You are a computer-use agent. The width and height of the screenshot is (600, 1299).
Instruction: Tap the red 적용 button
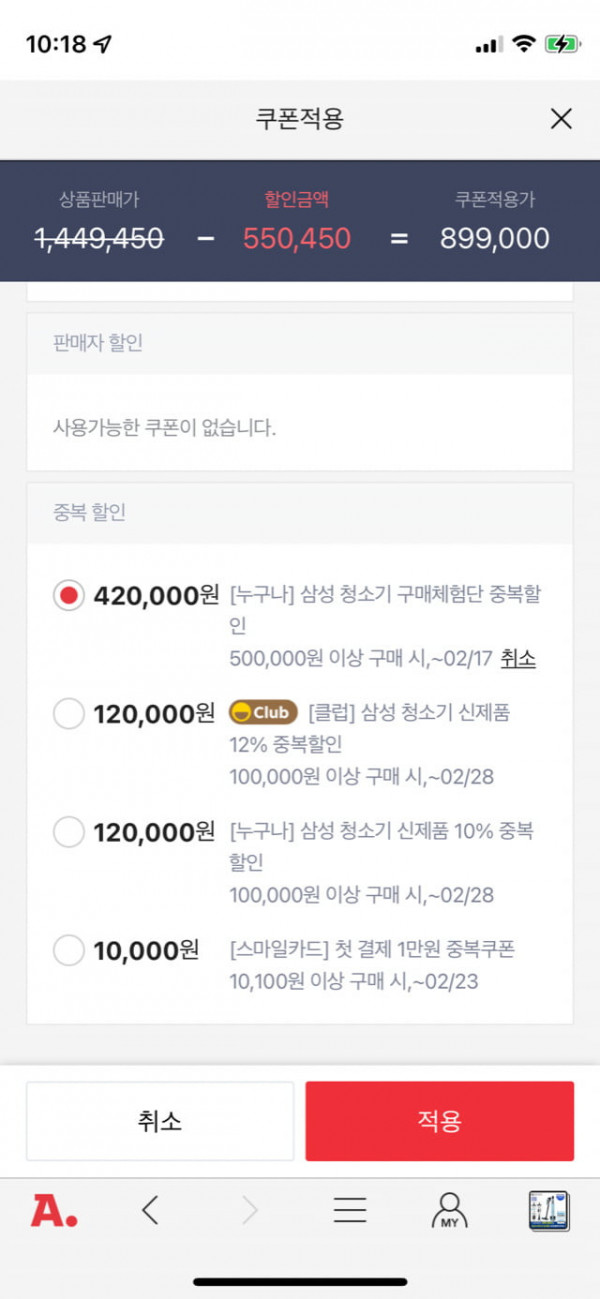pyautogui.click(x=440, y=1121)
